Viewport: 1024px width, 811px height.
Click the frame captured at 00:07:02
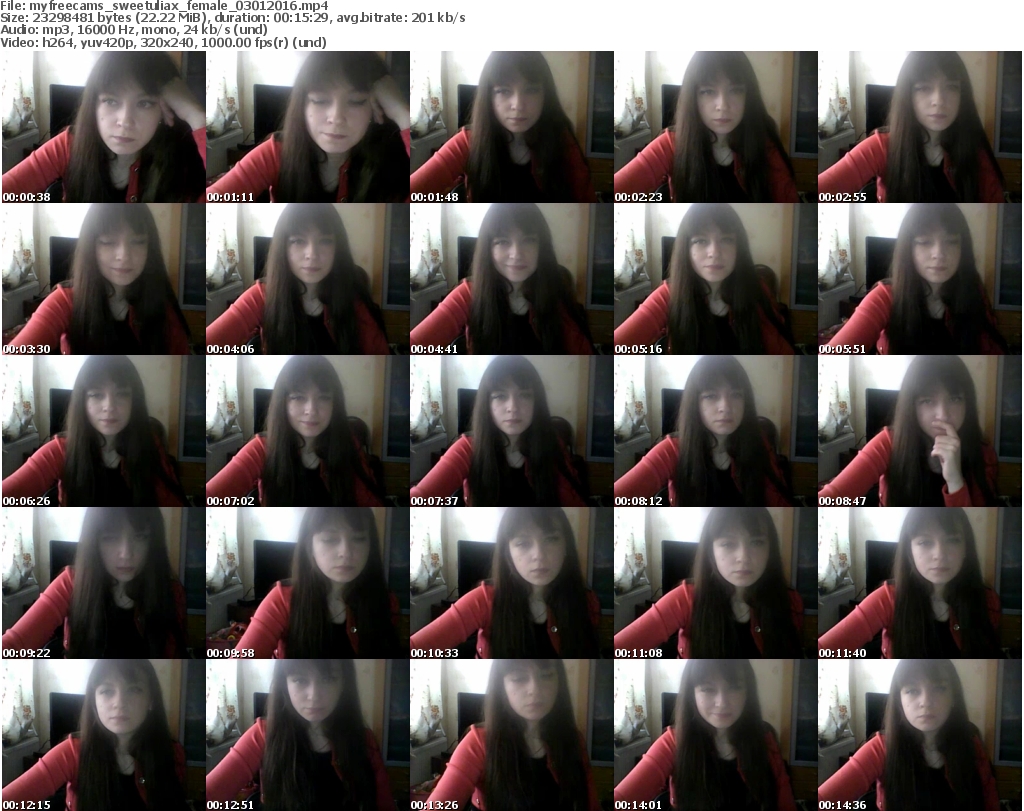click(x=308, y=431)
